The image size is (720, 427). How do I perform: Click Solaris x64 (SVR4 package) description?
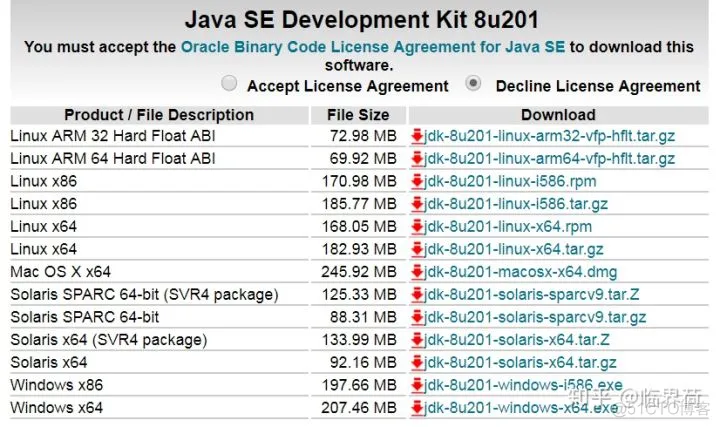tap(109, 340)
